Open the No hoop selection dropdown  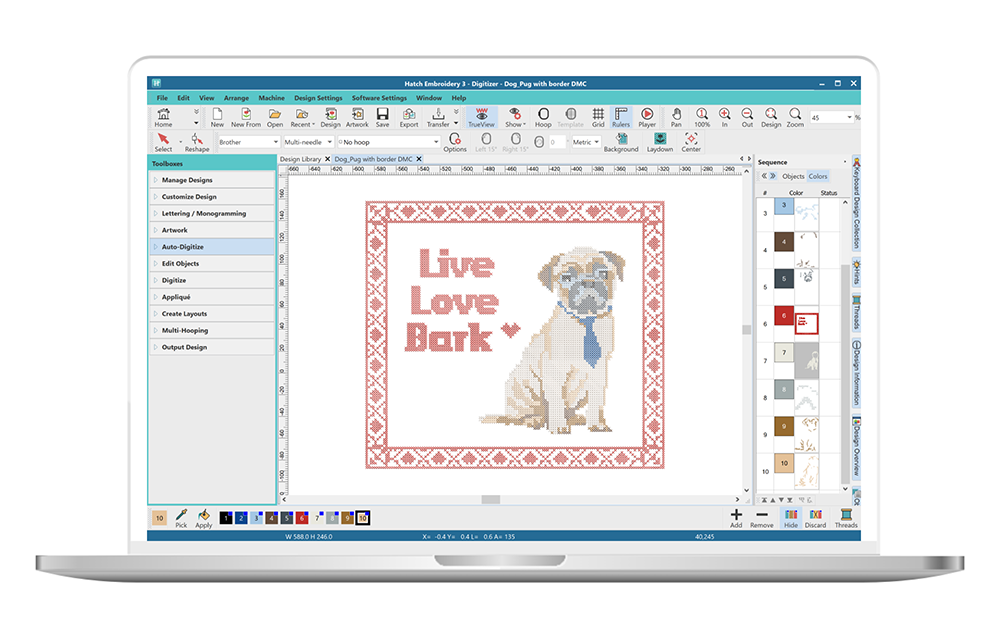(387, 142)
